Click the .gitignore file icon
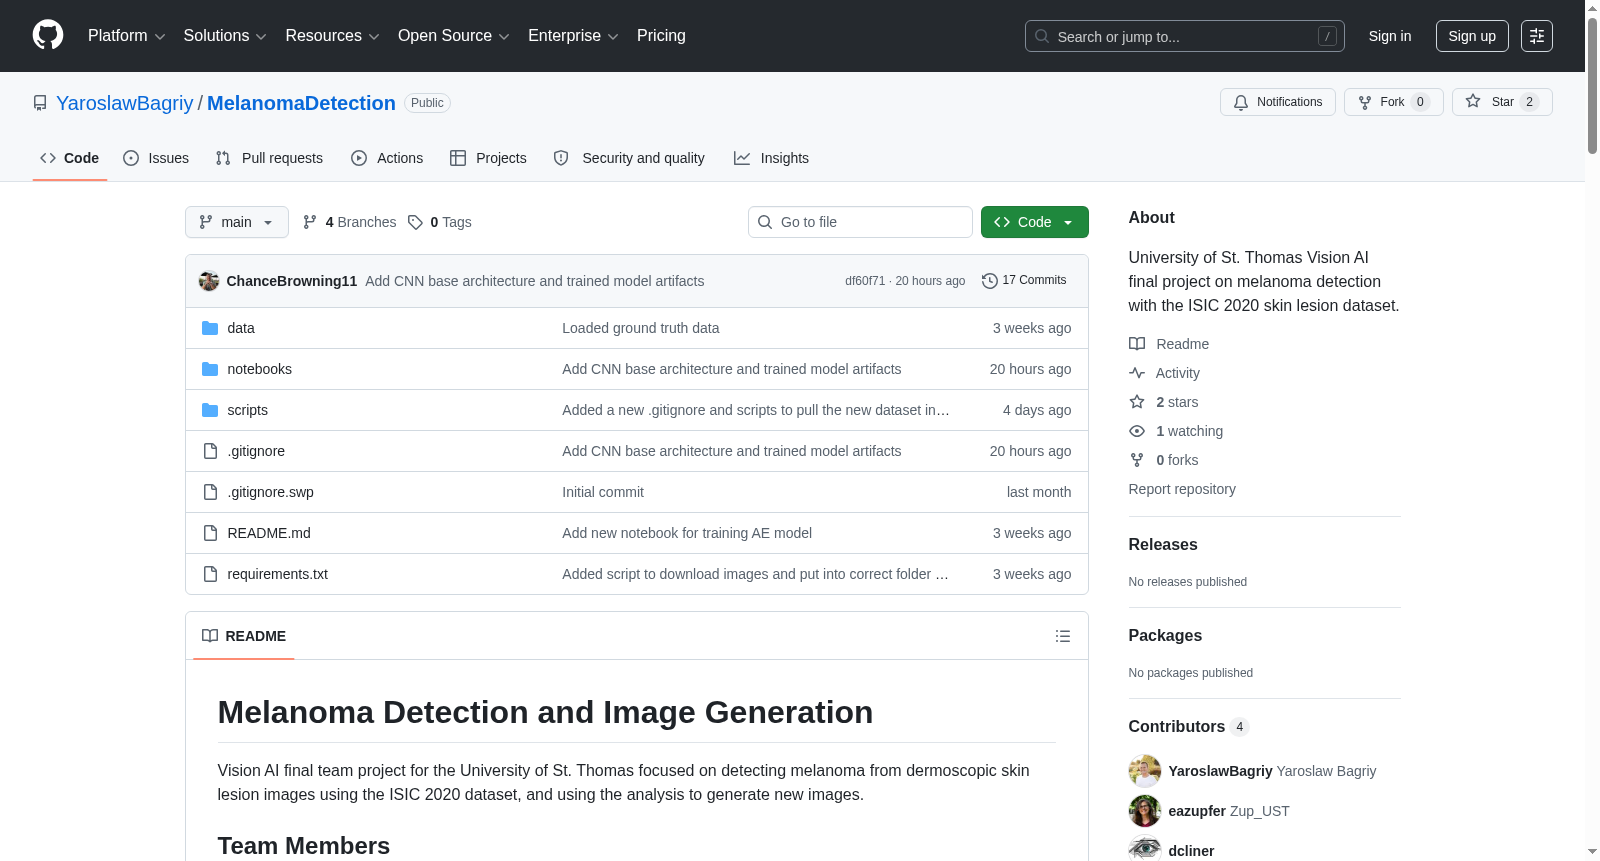1600x861 pixels. (x=210, y=451)
